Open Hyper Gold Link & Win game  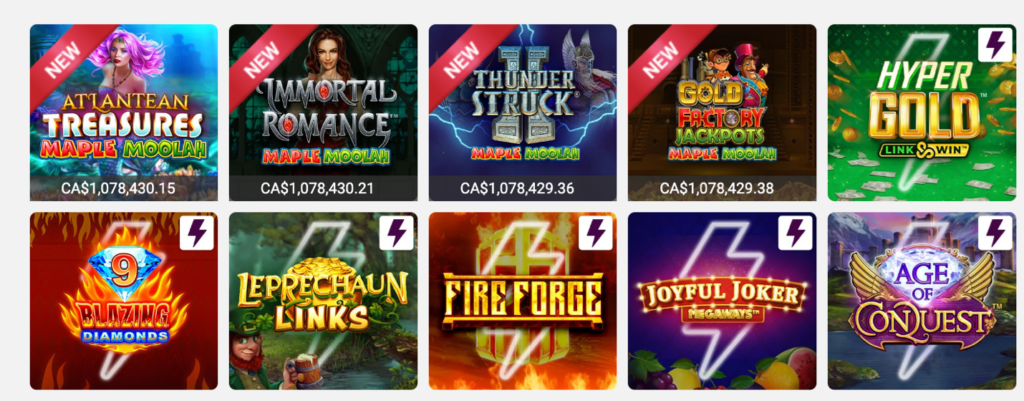(921, 112)
